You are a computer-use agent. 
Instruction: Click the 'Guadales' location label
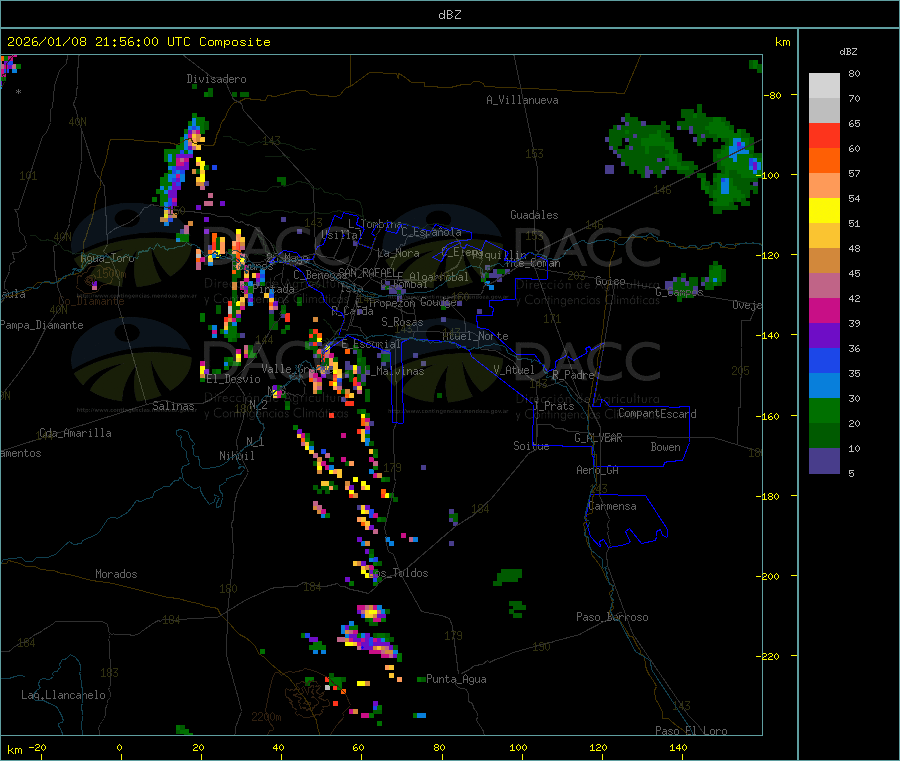(534, 215)
